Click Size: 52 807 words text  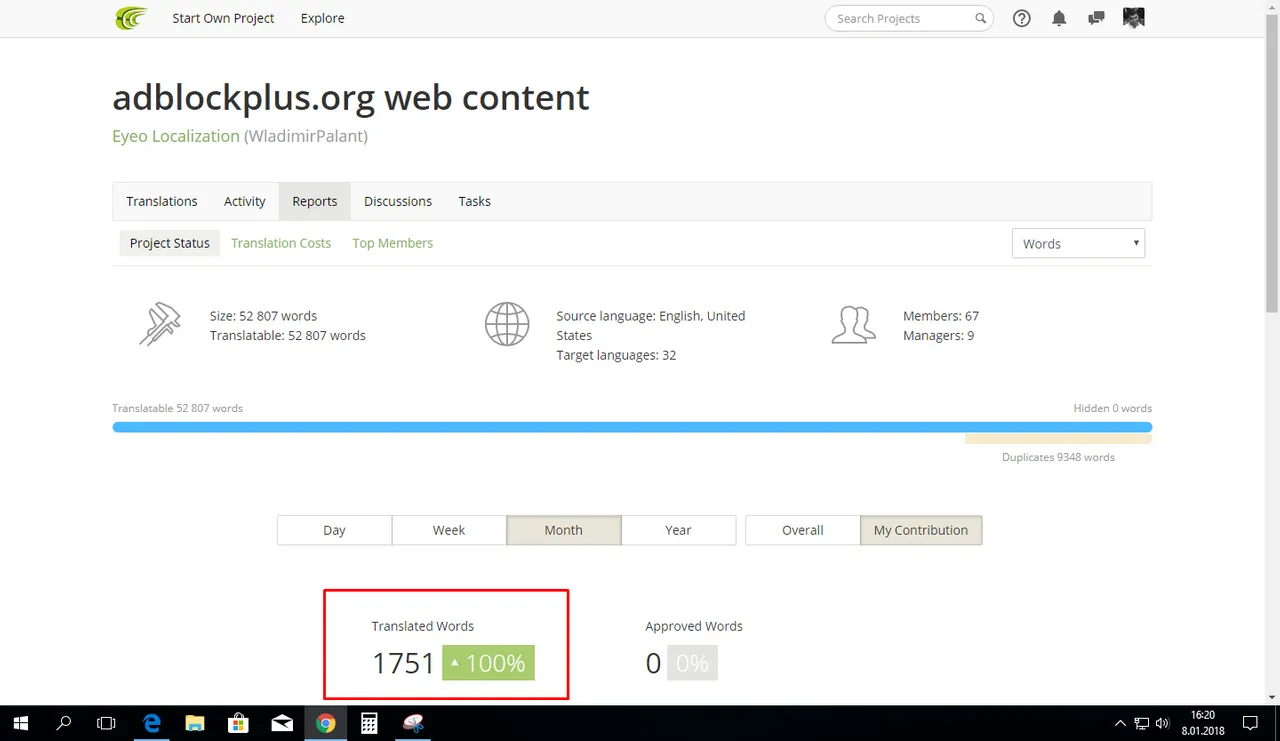[263, 316]
